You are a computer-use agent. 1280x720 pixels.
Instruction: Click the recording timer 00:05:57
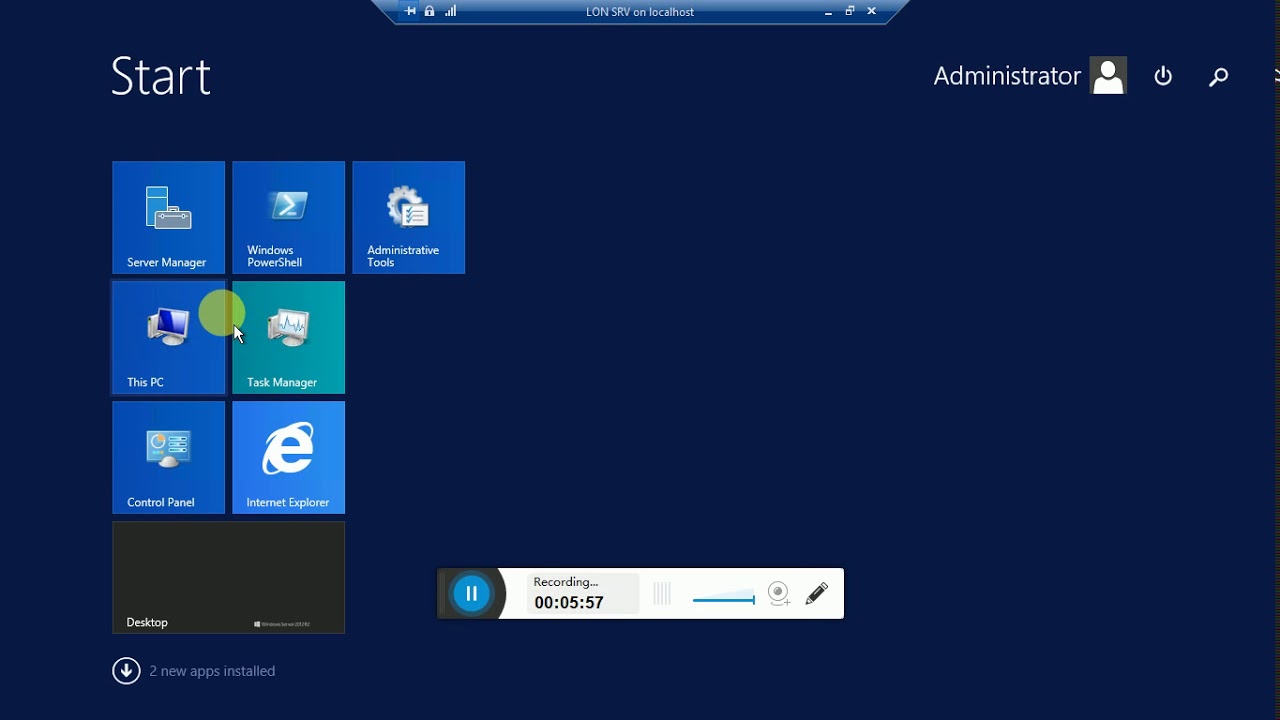(x=569, y=603)
